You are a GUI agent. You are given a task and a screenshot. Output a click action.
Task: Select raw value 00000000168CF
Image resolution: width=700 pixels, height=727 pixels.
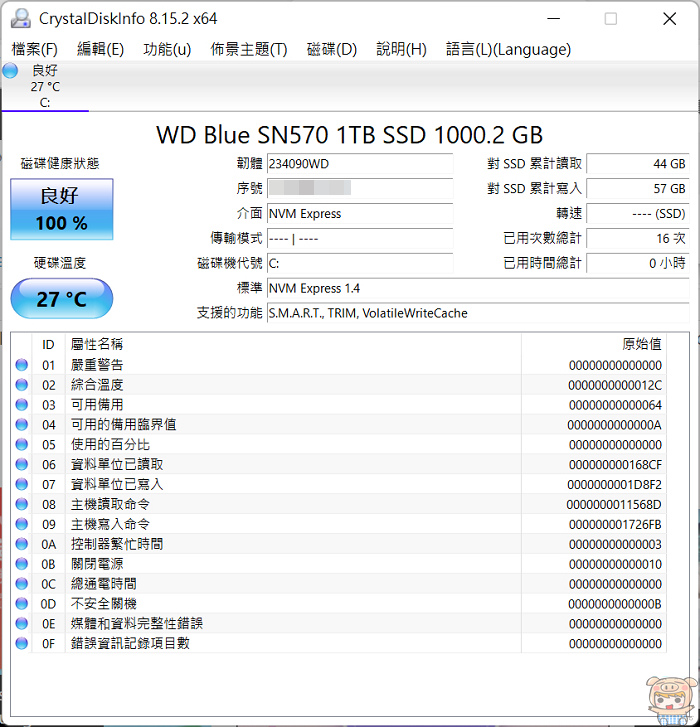[615, 465]
